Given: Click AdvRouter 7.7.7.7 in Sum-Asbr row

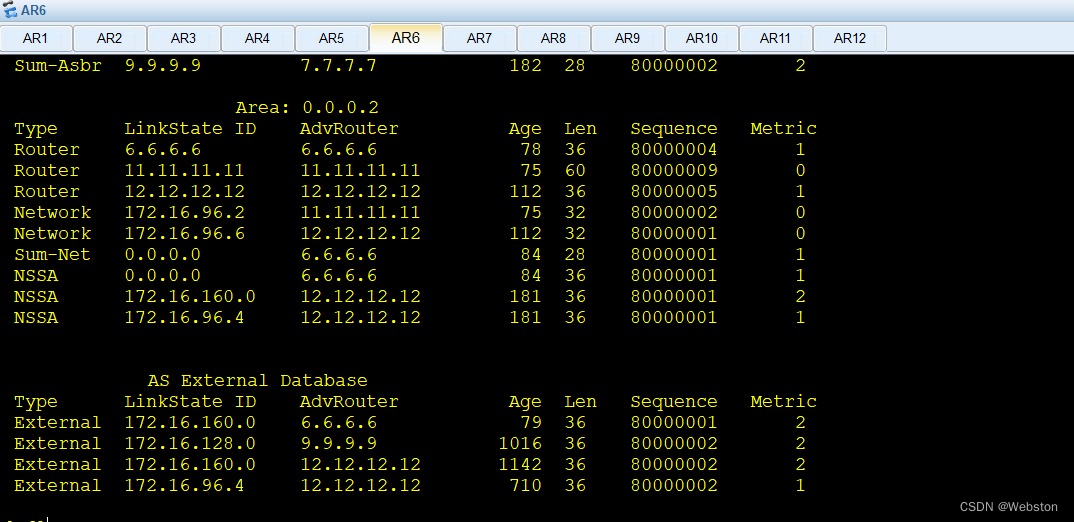Looking at the screenshot, I should (338, 66).
